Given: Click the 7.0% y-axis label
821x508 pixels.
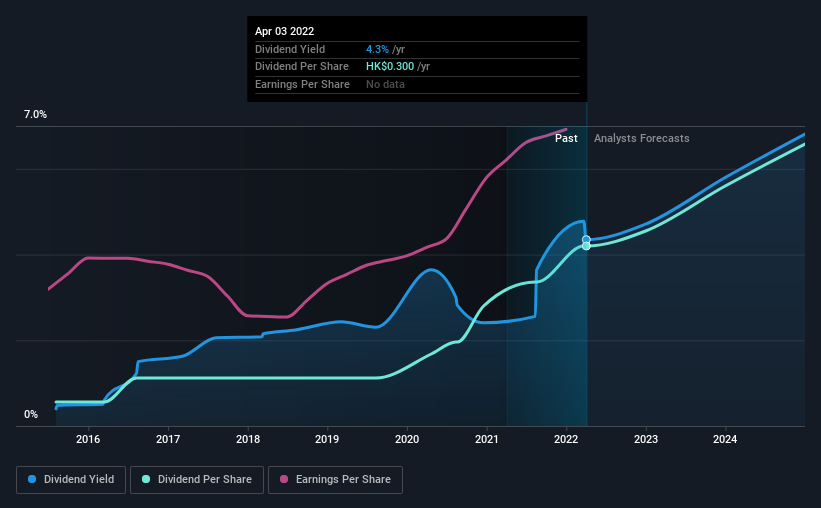Looking at the screenshot, I should (x=35, y=115).
